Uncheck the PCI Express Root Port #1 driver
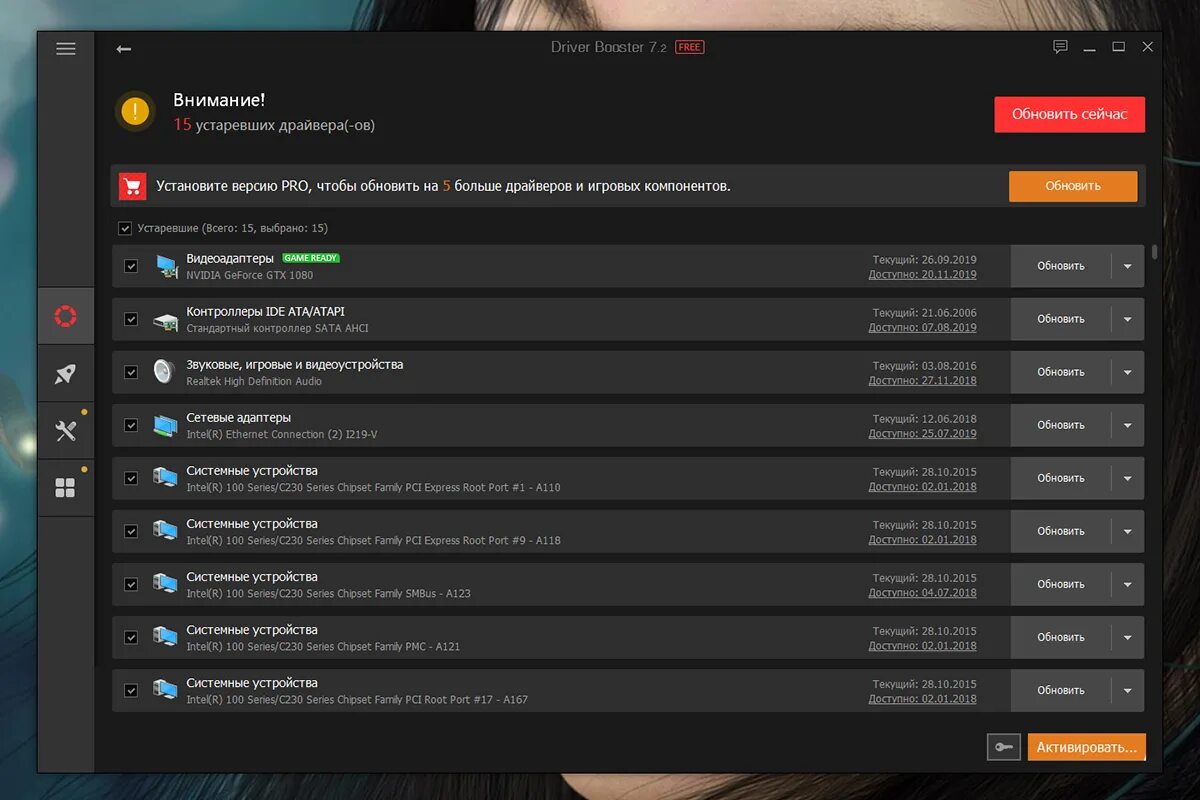 point(131,478)
